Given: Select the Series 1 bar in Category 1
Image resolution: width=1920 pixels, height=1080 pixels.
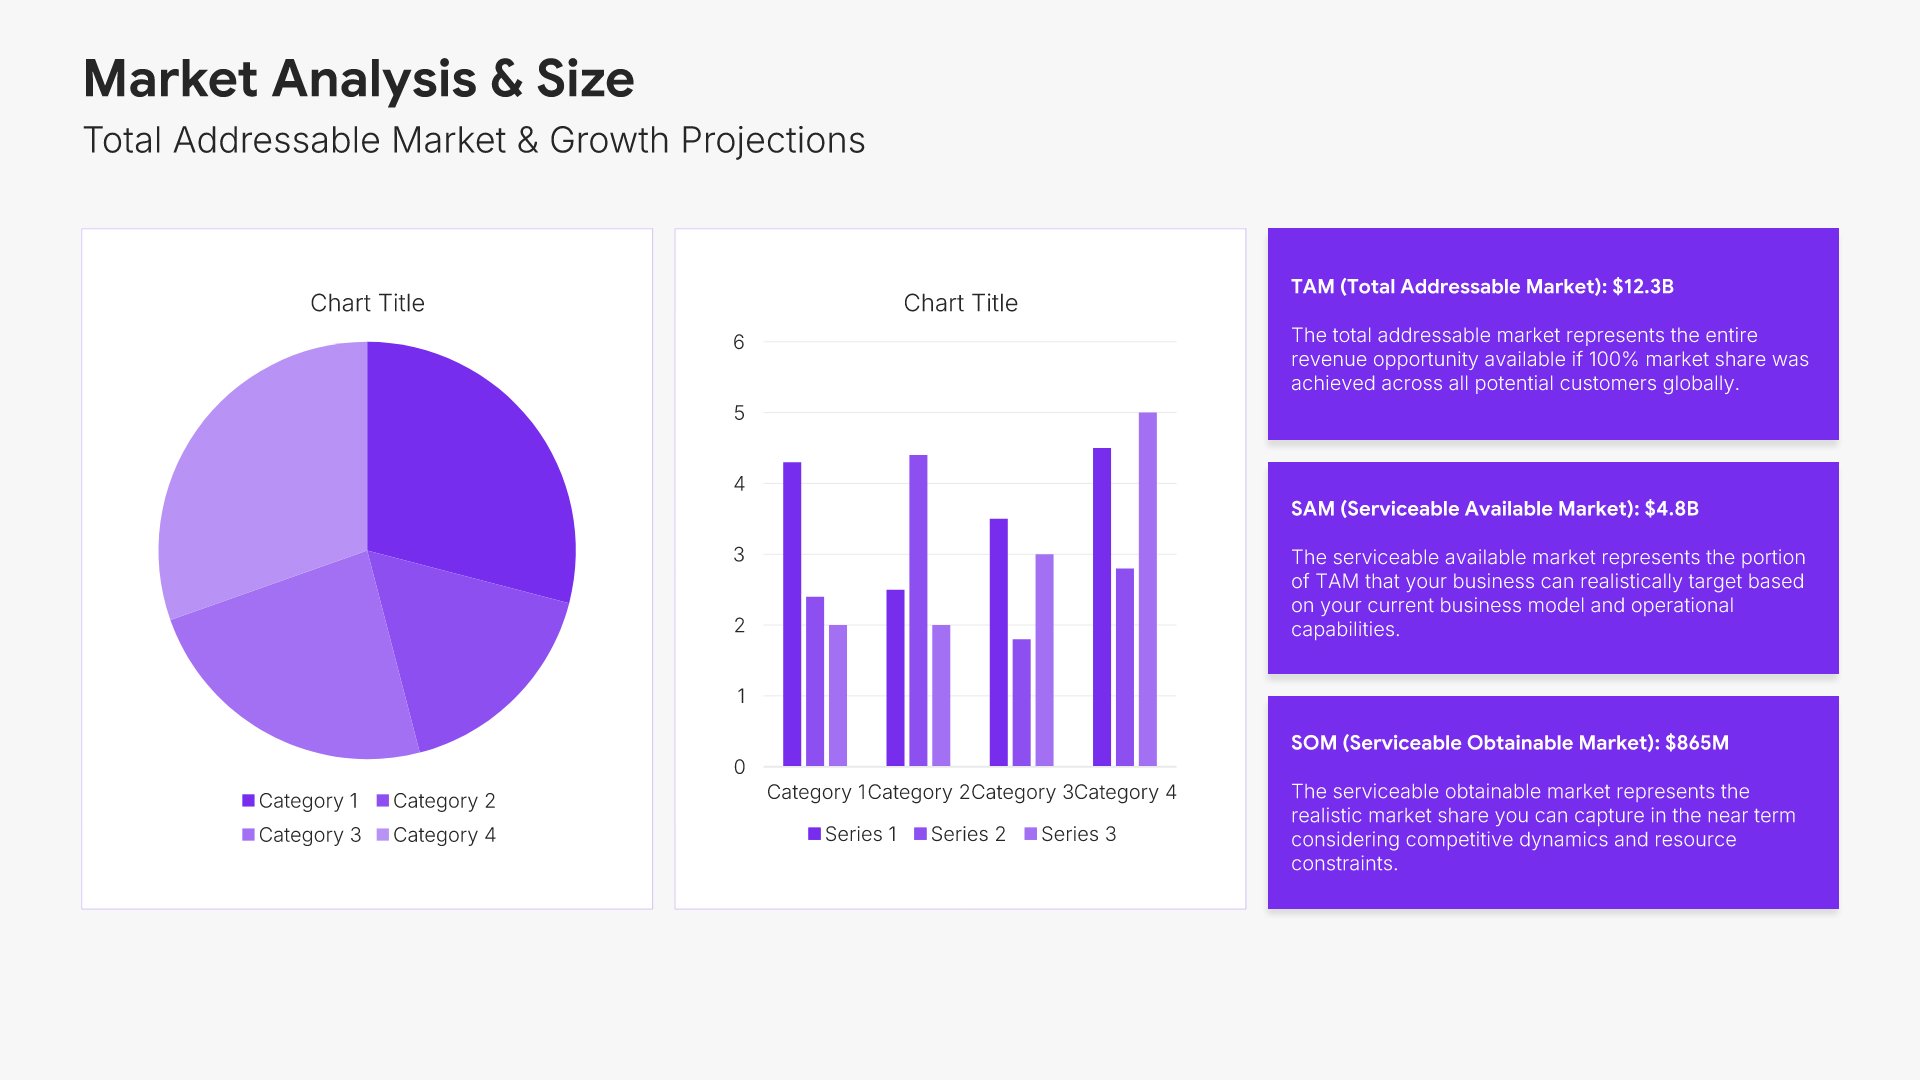Looking at the screenshot, I should (x=792, y=614).
